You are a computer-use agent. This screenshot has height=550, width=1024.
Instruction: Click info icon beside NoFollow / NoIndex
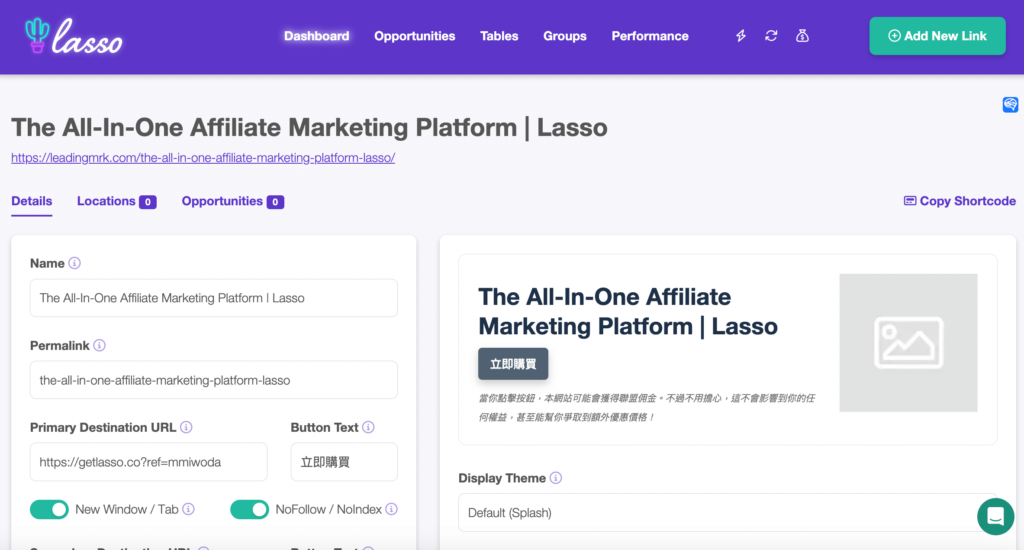point(391,509)
